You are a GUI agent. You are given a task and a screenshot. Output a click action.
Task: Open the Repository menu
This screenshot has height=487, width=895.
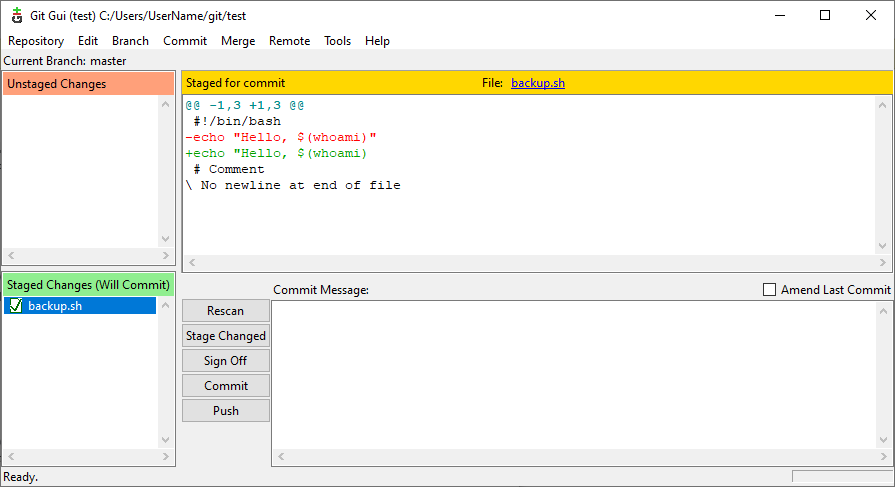coord(36,41)
